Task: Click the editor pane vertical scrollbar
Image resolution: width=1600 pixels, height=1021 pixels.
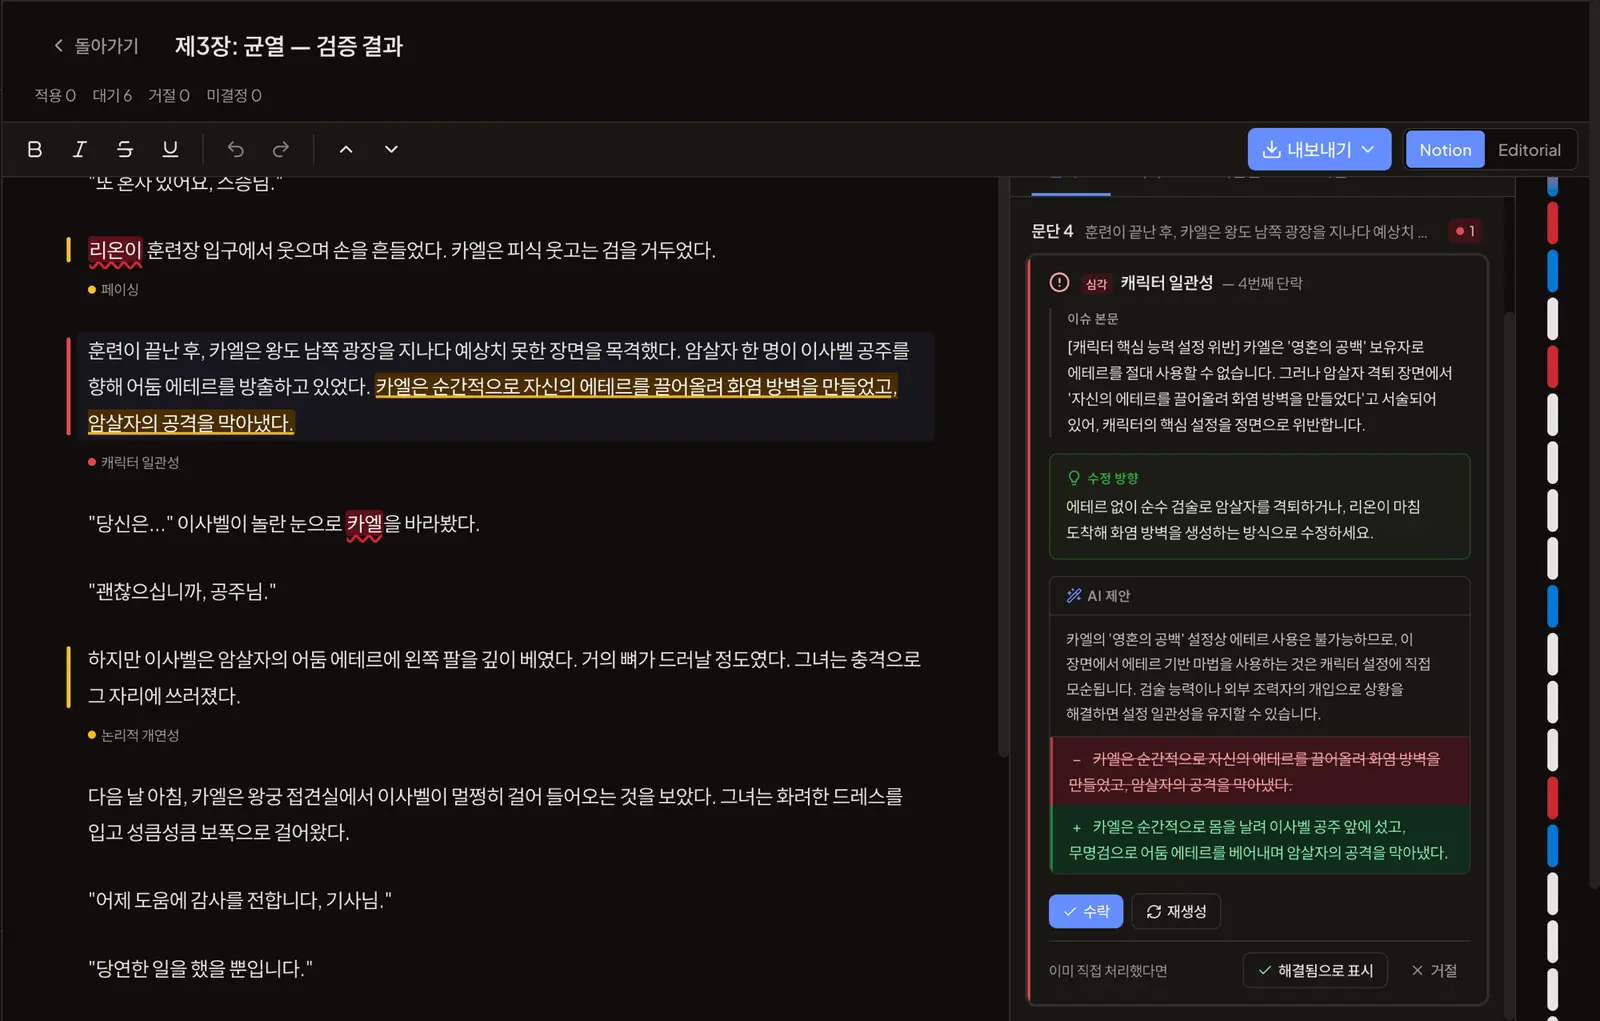Action: [x=1003, y=468]
